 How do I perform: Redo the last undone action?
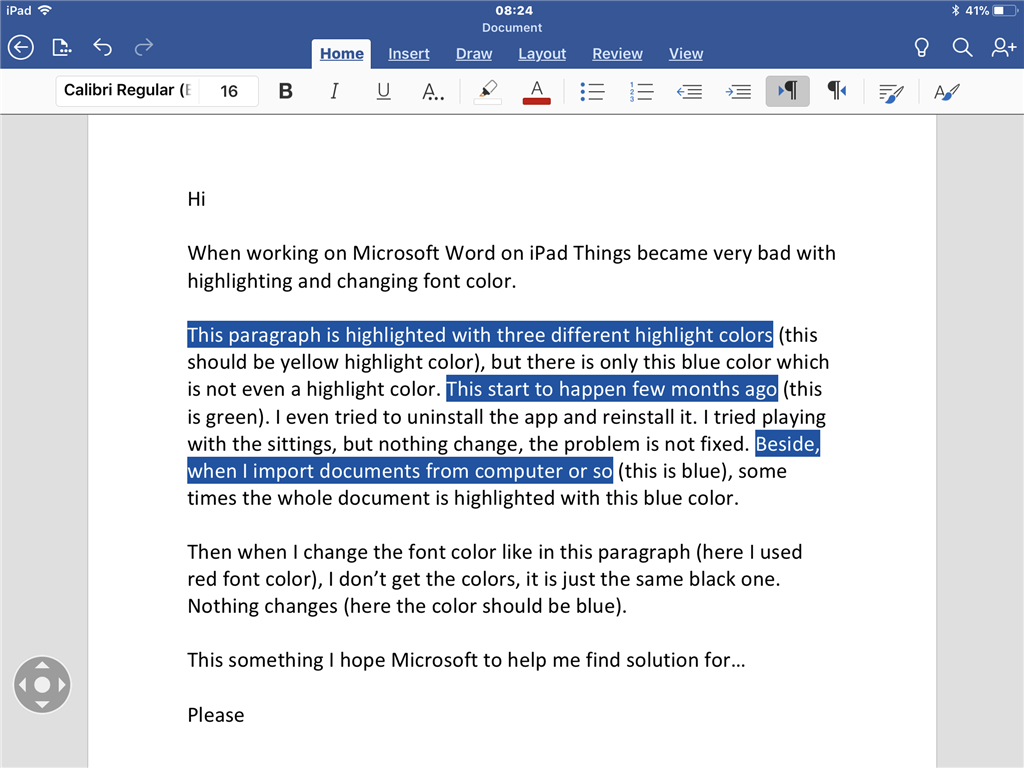point(144,47)
